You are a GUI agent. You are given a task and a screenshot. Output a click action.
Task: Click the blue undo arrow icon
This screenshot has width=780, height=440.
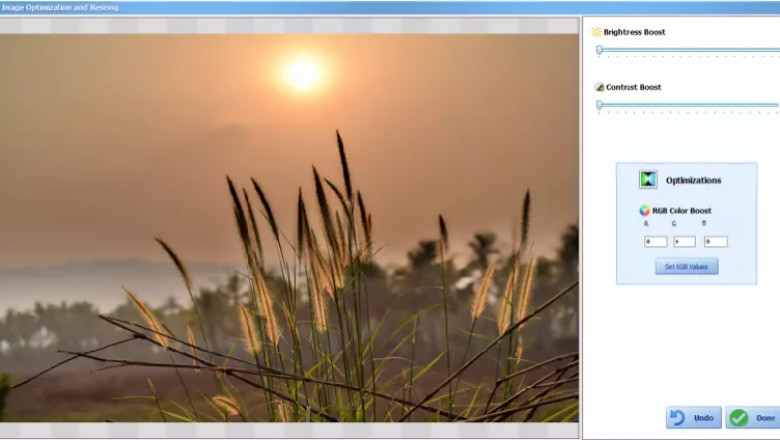point(678,417)
